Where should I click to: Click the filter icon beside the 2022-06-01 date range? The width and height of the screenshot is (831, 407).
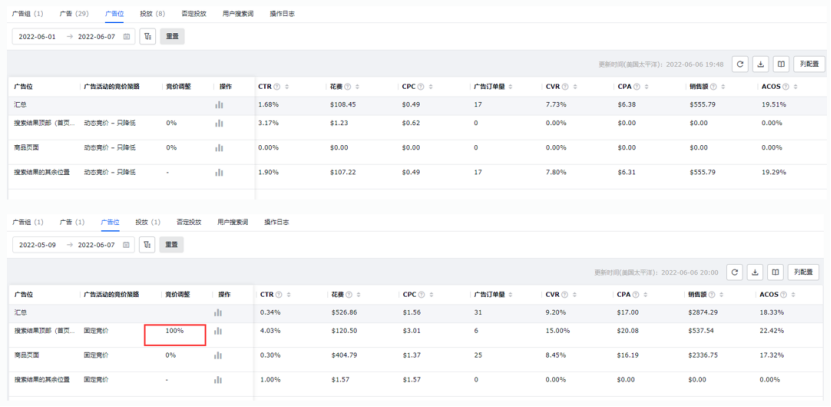(148, 37)
